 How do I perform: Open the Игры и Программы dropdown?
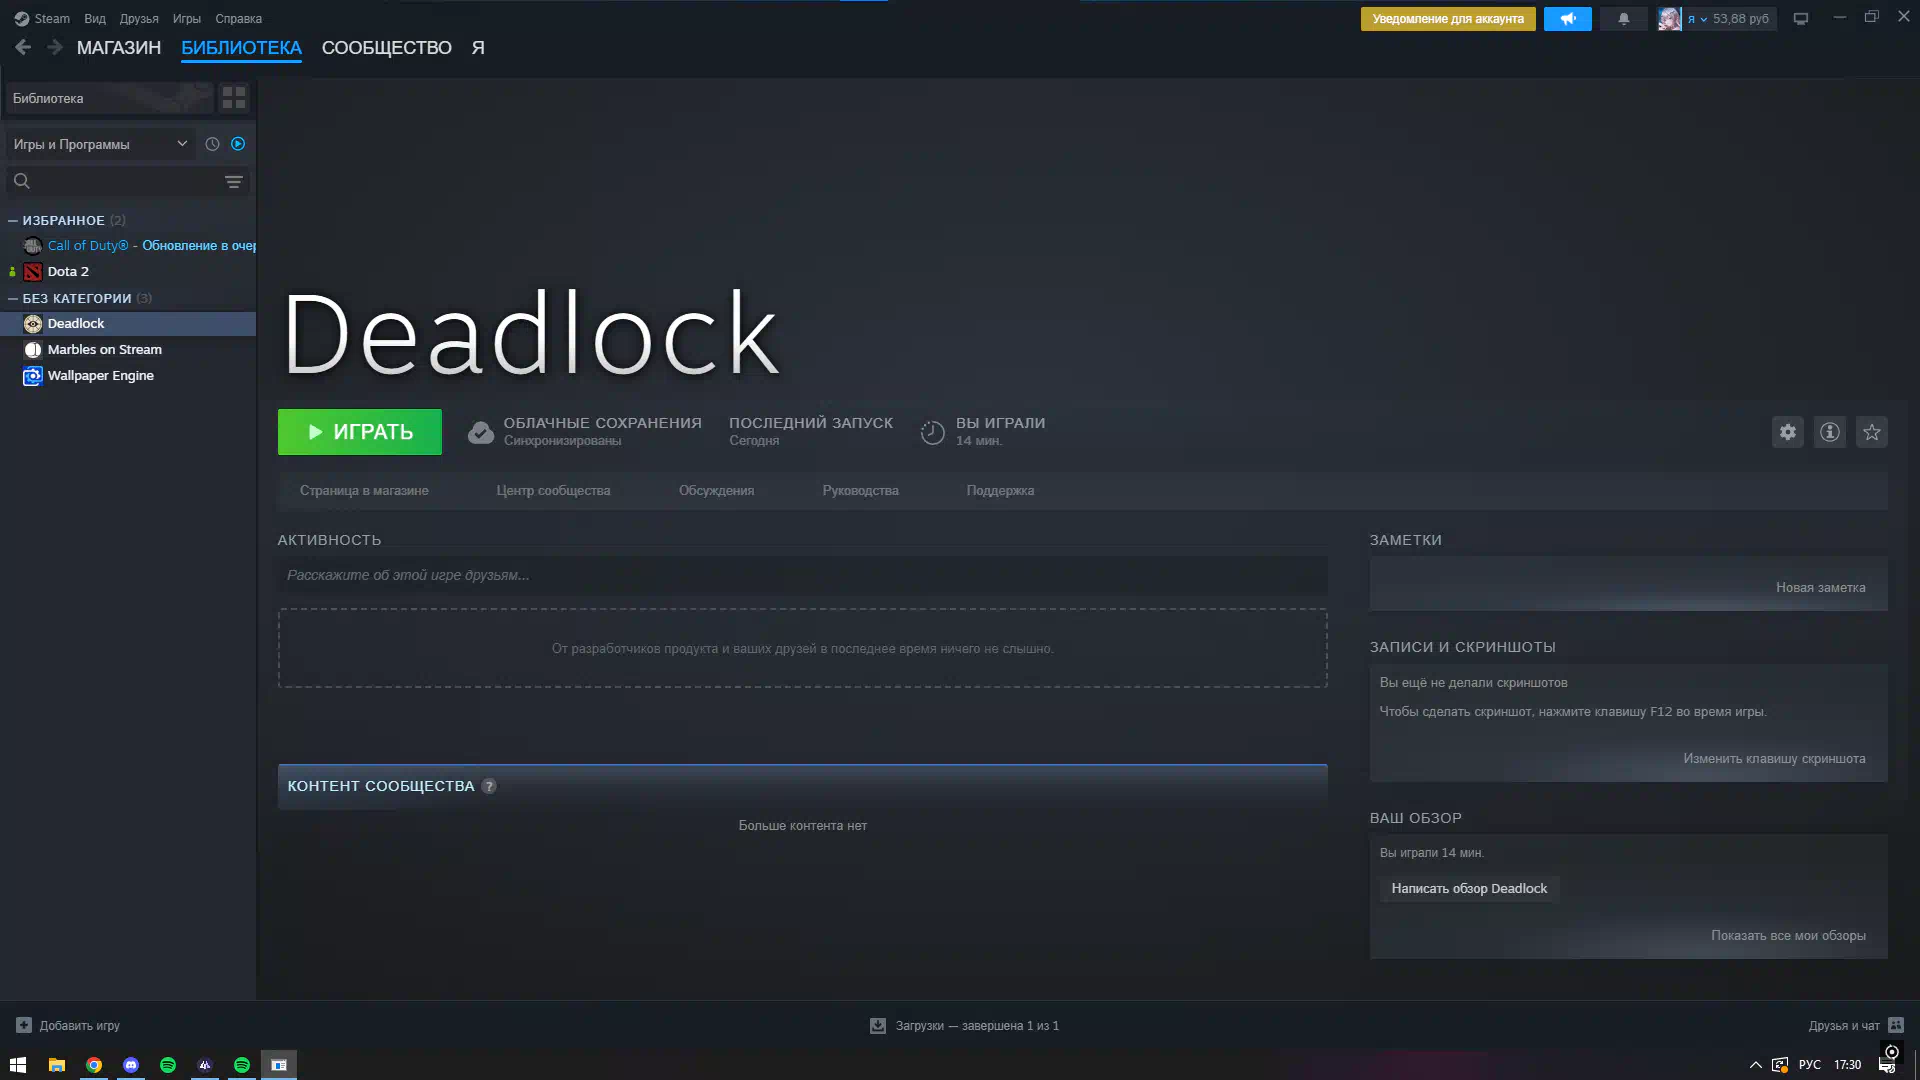(100, 144)
